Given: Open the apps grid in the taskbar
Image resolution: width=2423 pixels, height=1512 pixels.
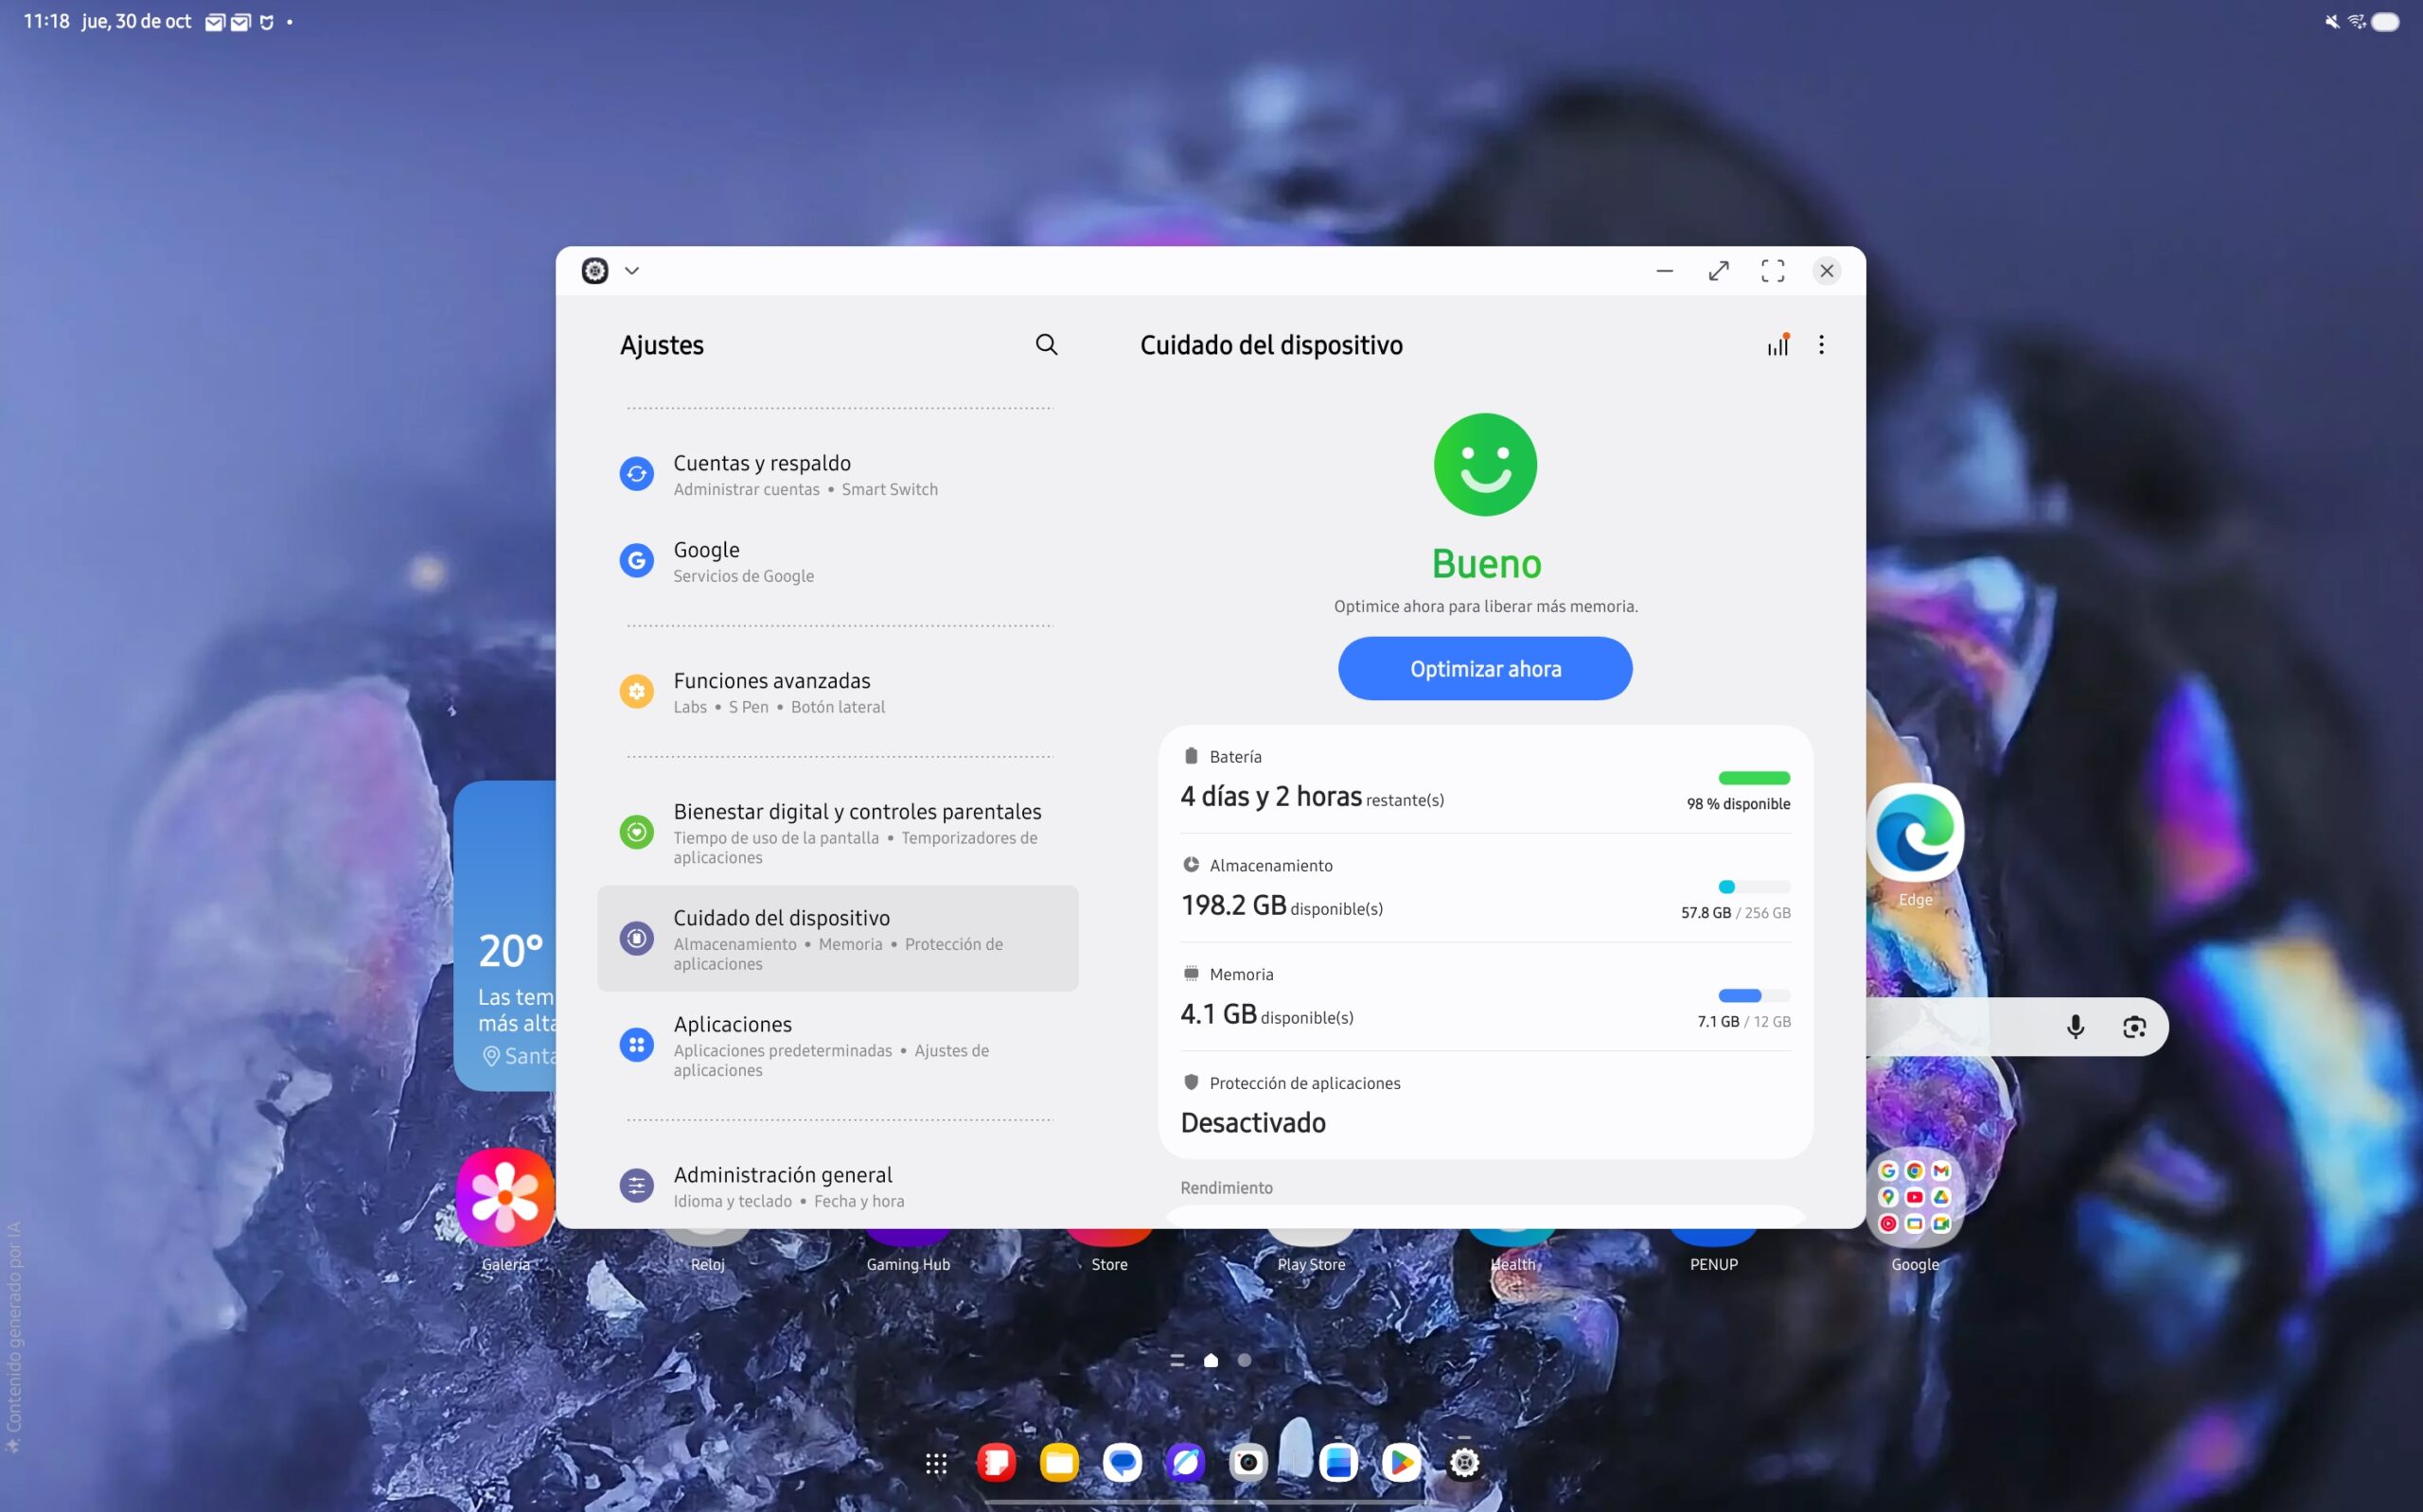Looking at the screenshot, I should pyautogui.click(x=936, y=1463).
